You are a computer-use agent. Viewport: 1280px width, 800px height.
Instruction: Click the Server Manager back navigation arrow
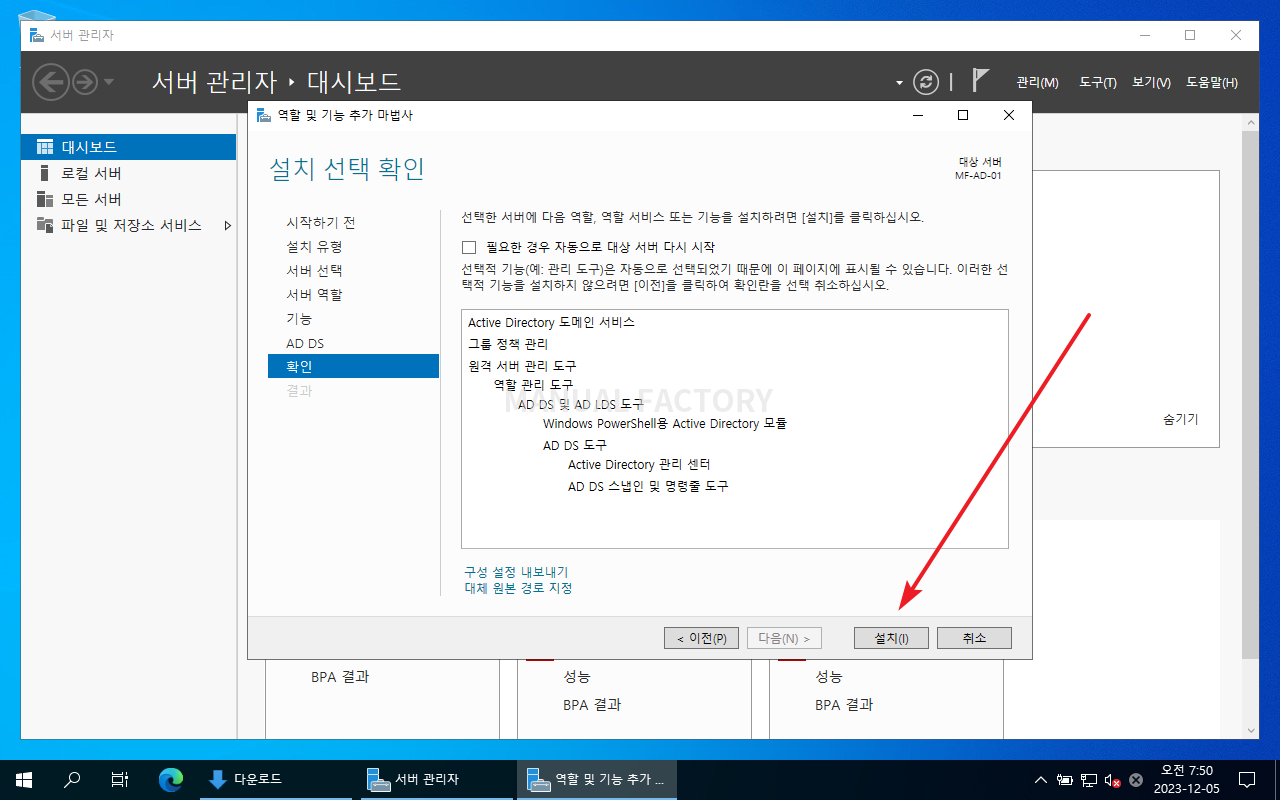[51, 81]
